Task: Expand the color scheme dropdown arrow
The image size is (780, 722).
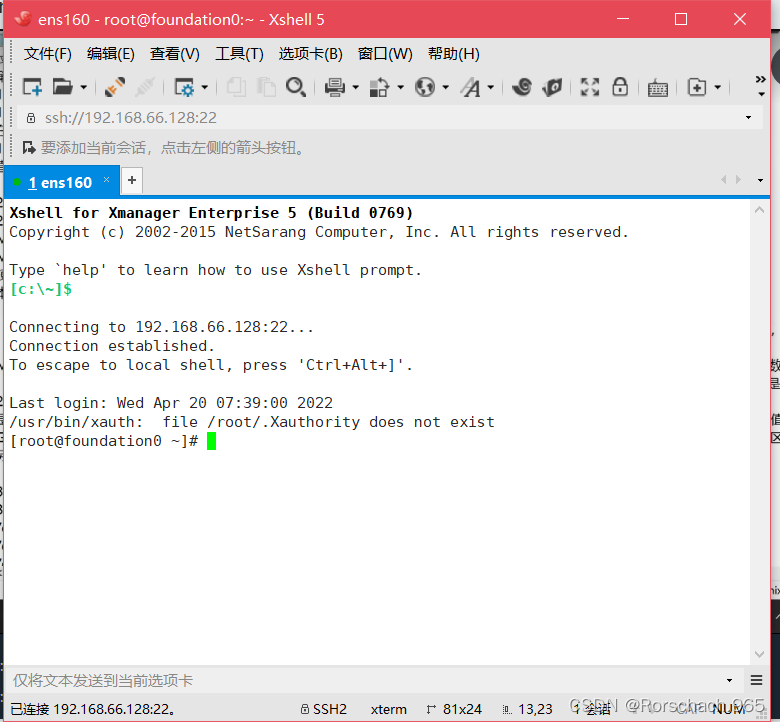Action: click(x=400, y=88)
